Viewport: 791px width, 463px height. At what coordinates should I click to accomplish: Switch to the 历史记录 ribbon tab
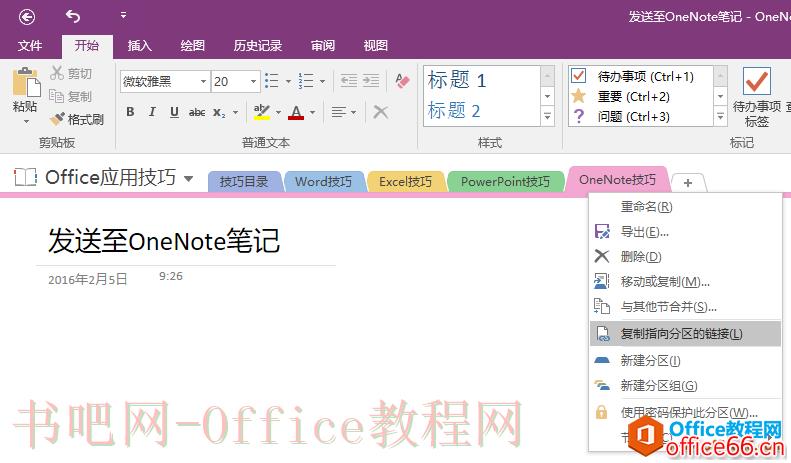257,46
